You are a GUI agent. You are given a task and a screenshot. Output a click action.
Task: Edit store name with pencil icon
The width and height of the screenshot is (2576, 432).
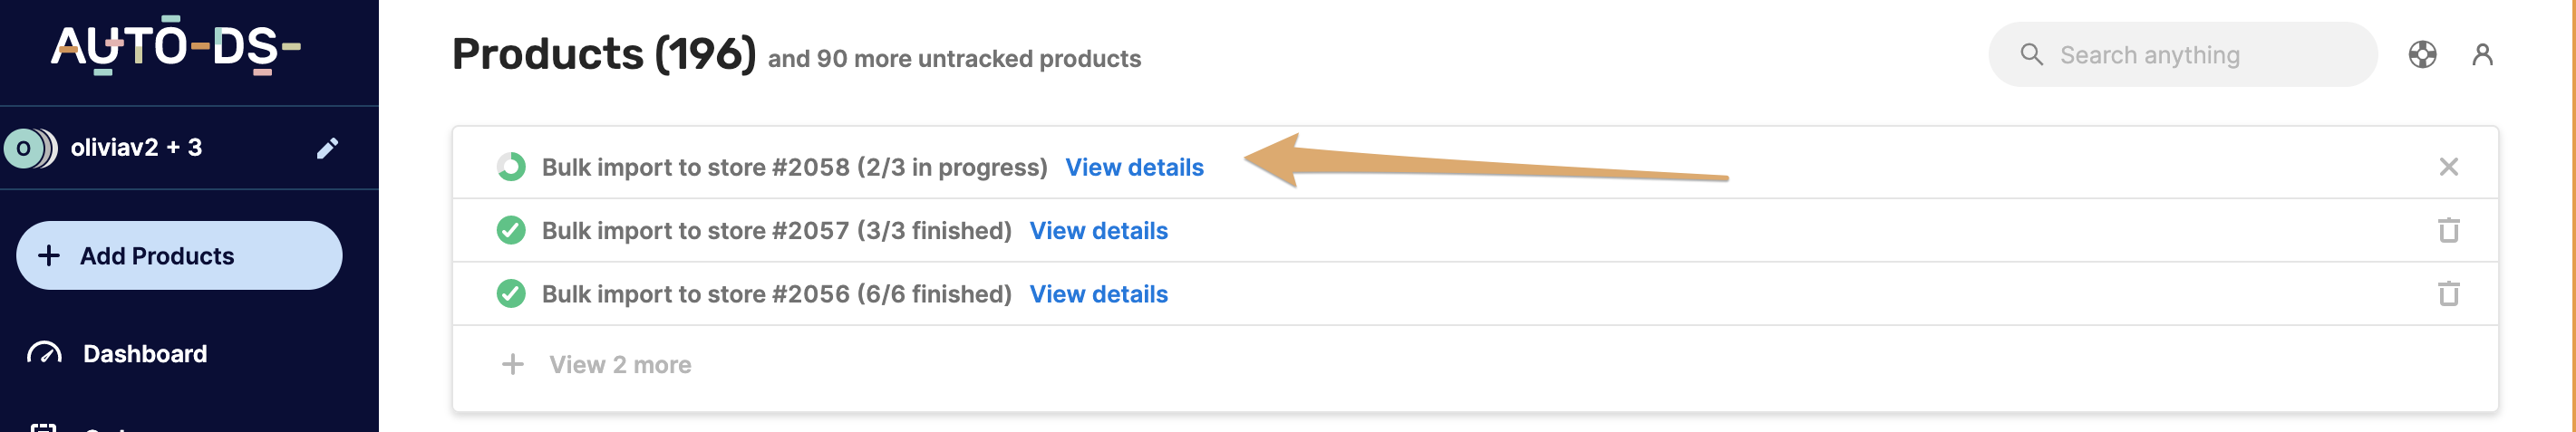click(x=327, y=148)
